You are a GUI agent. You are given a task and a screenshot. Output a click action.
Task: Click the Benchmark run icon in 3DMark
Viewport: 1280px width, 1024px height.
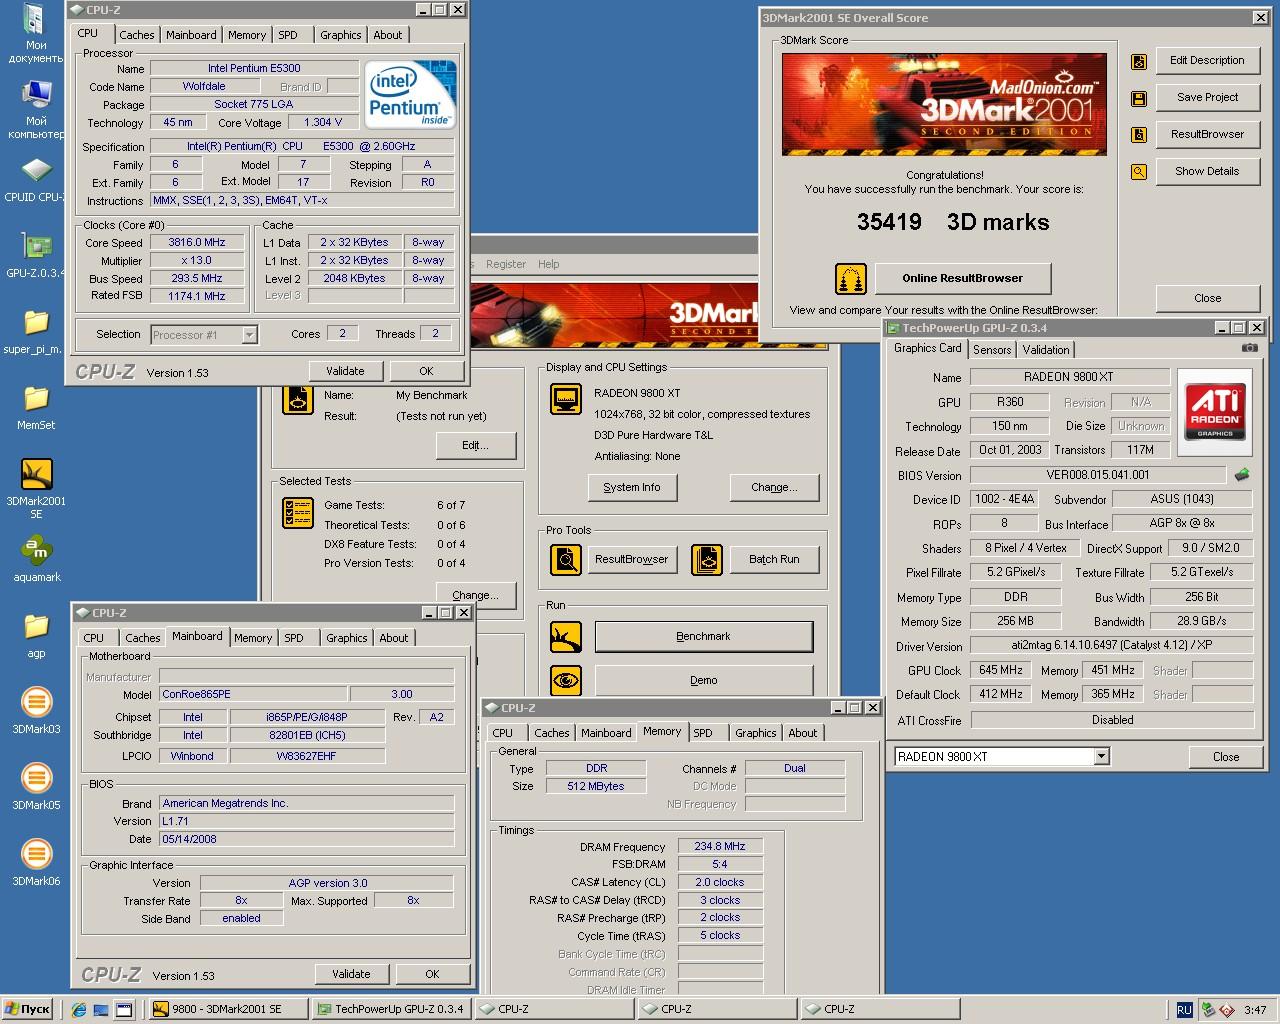coord(566,637)
